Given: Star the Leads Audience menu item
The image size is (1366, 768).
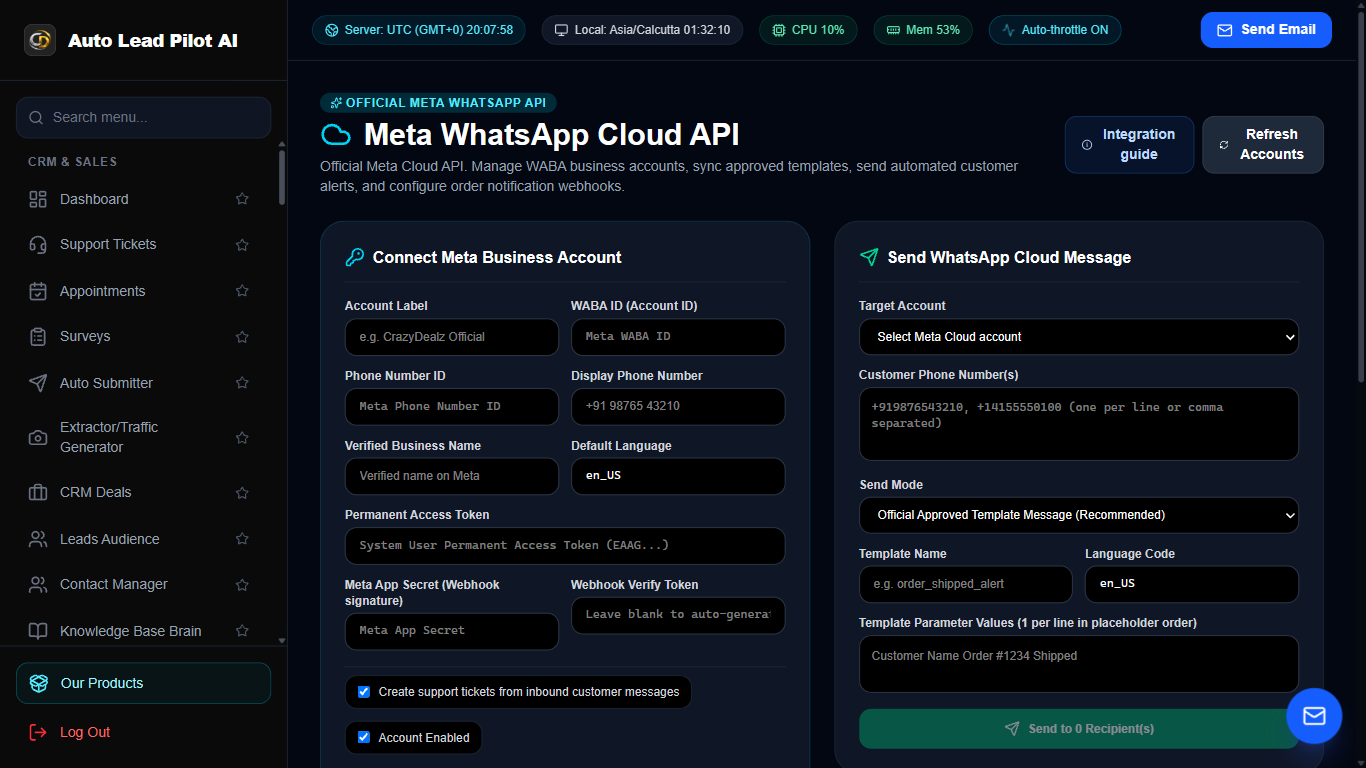Looking at the screenshot, I should pyautogui.click(x=242, y=539).
